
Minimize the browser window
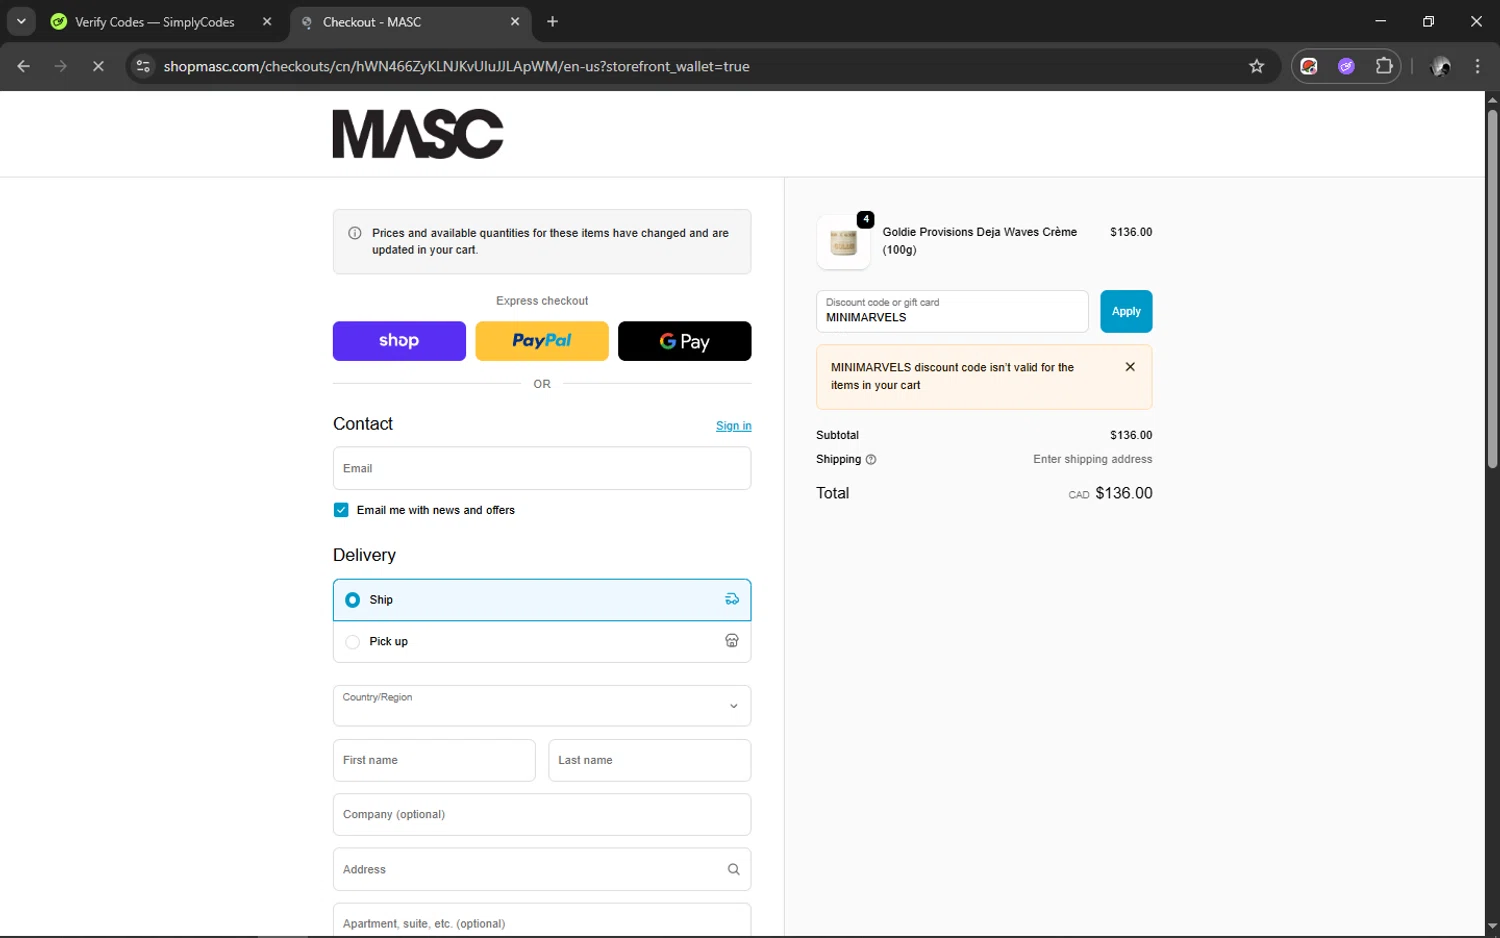point(1380,21)
